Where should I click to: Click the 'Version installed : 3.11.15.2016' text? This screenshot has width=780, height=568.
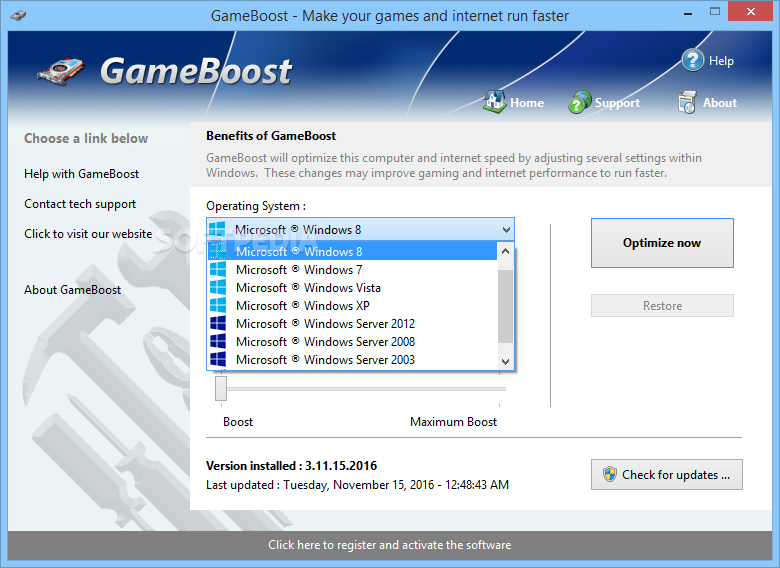292,466
